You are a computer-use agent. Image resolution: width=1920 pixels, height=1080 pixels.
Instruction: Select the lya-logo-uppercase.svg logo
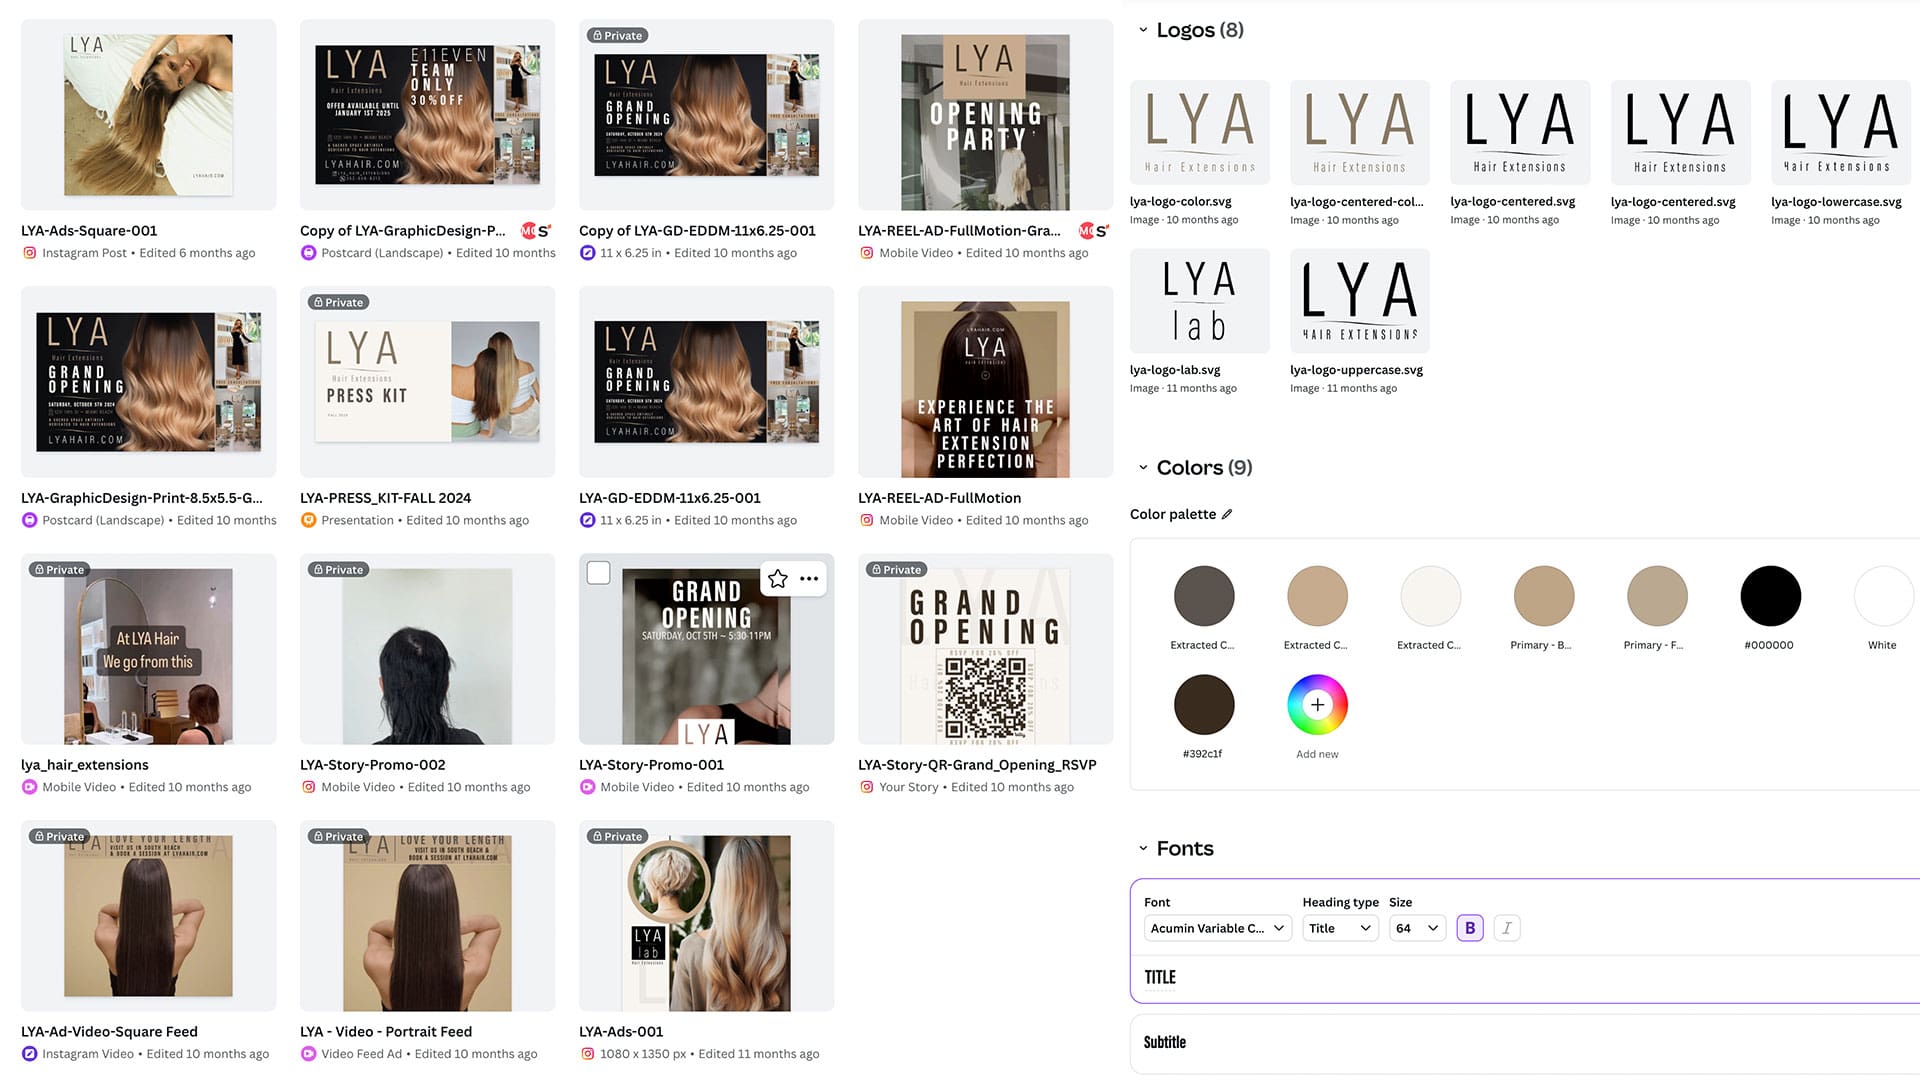pos(1359,300)
